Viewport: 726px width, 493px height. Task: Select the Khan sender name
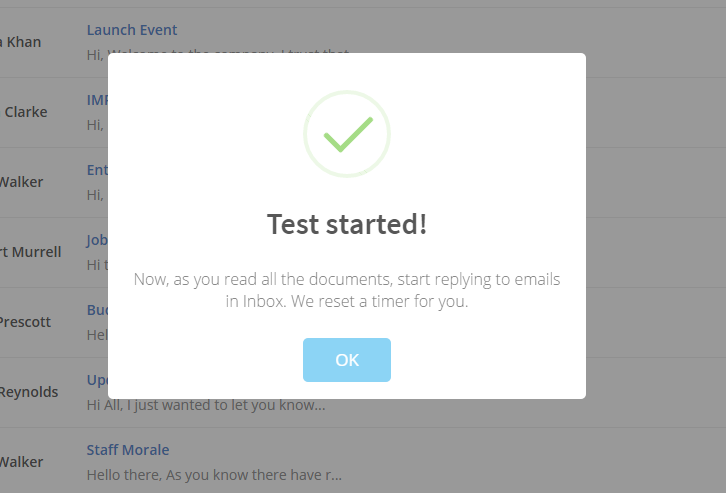point(20,42)
